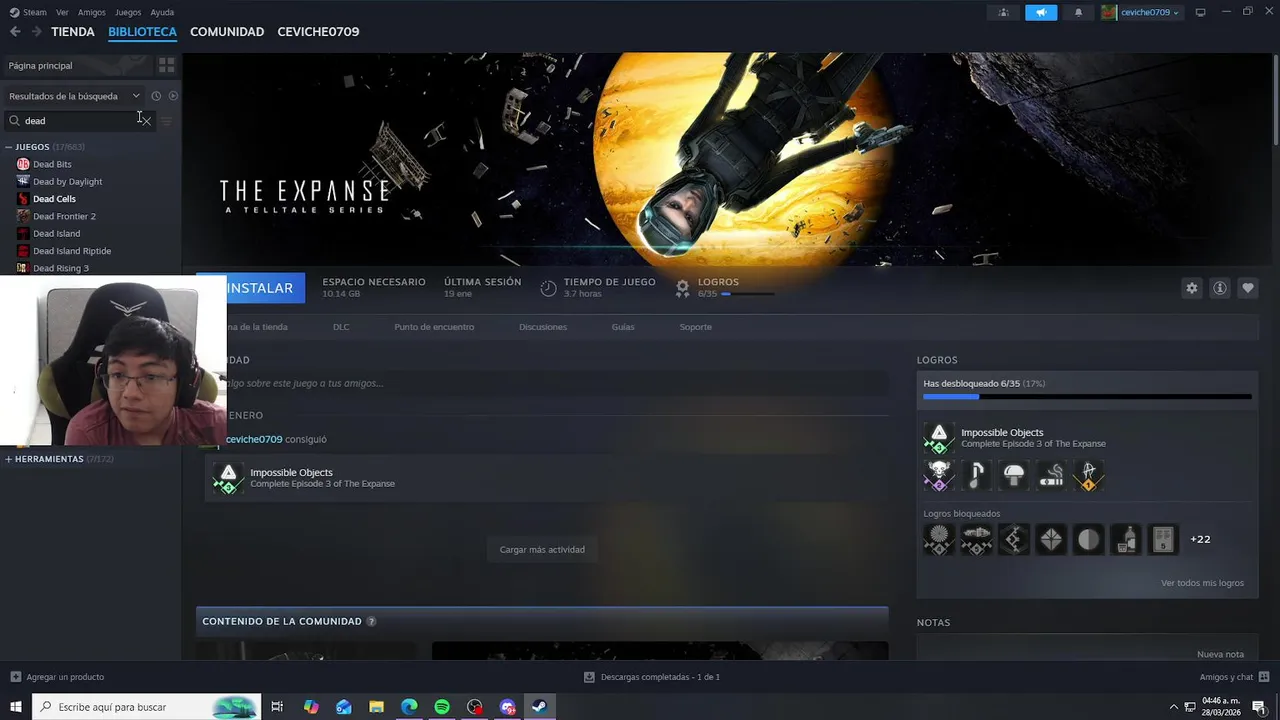Select Dead by Daylight in the list
This screenshot has height=720, width=1280.
pyautogui.click(x=67, y=182)
